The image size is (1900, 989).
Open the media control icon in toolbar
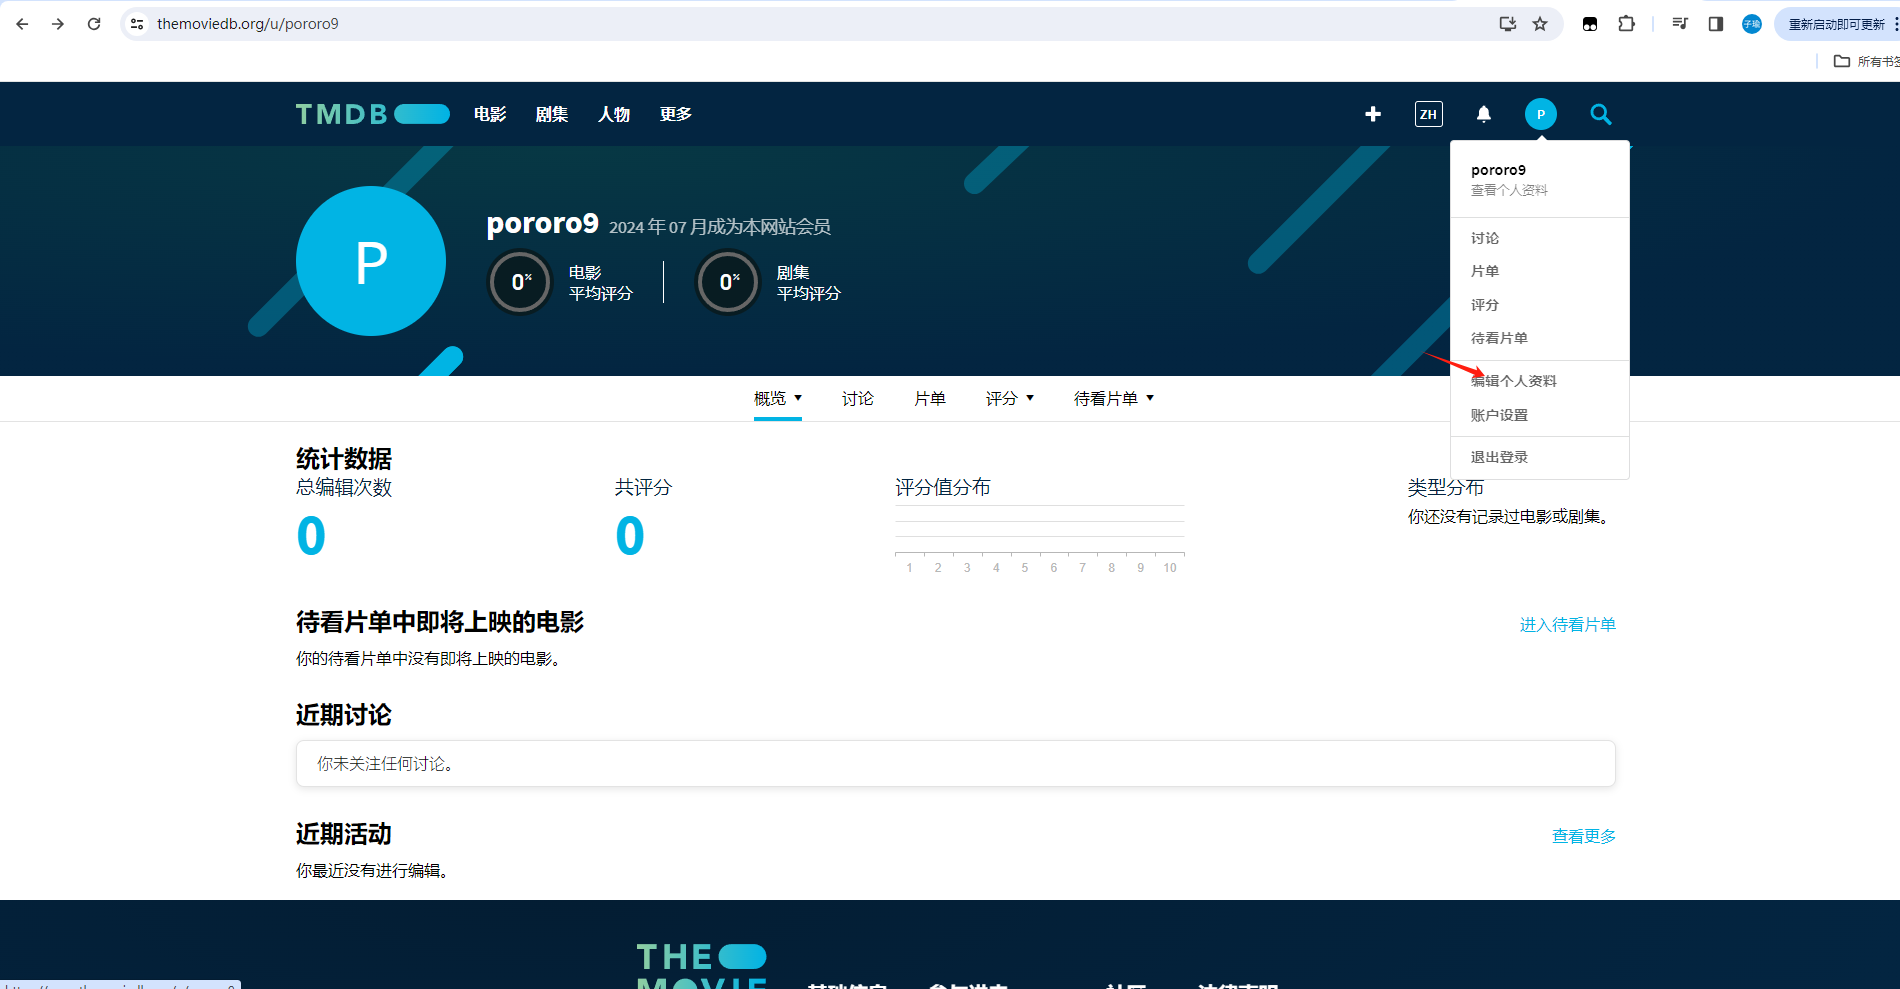(x=1680, y=24)
